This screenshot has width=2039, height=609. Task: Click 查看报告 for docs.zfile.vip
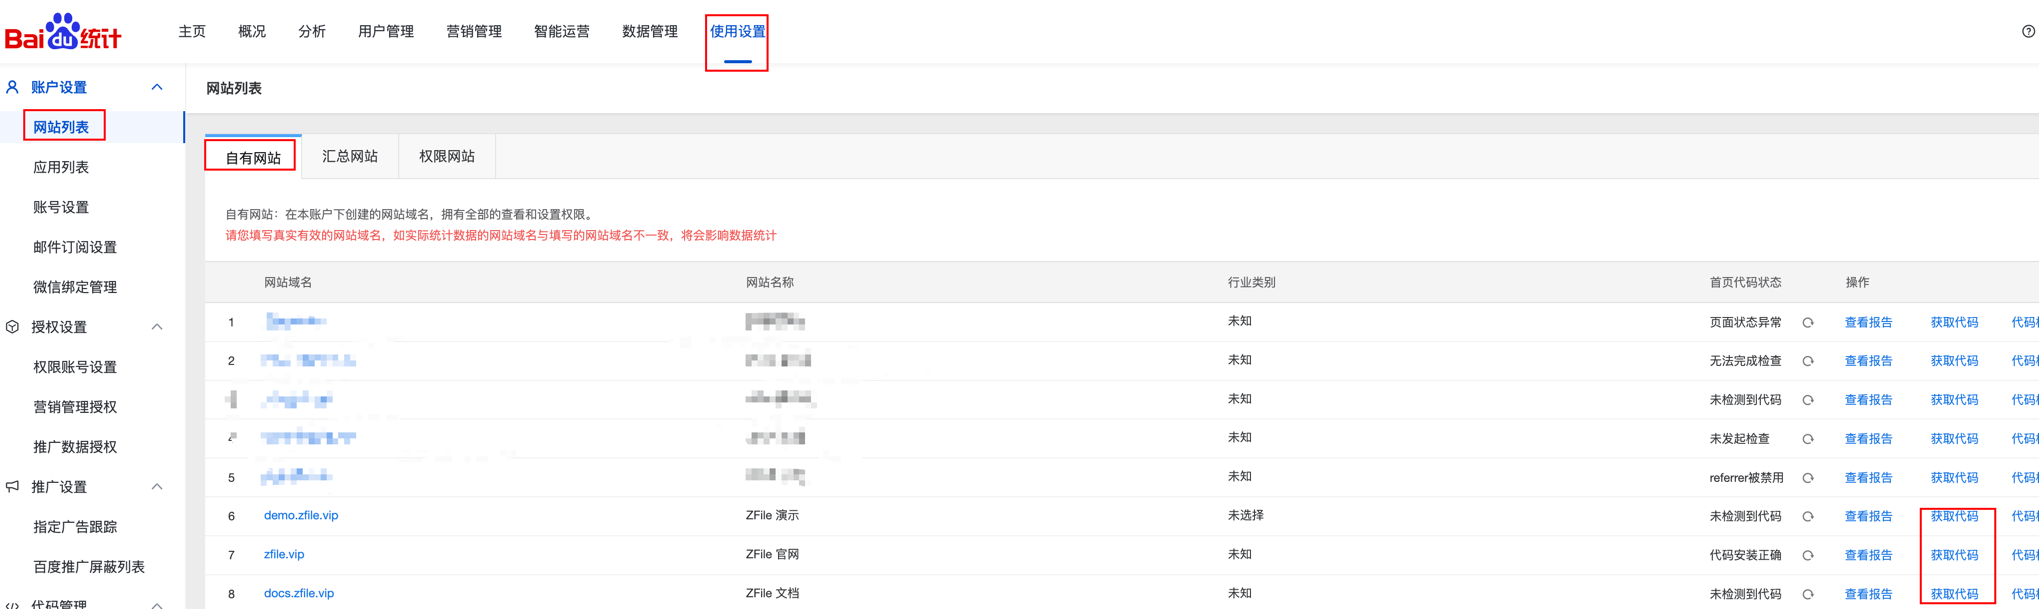(x=1868, y=594)
